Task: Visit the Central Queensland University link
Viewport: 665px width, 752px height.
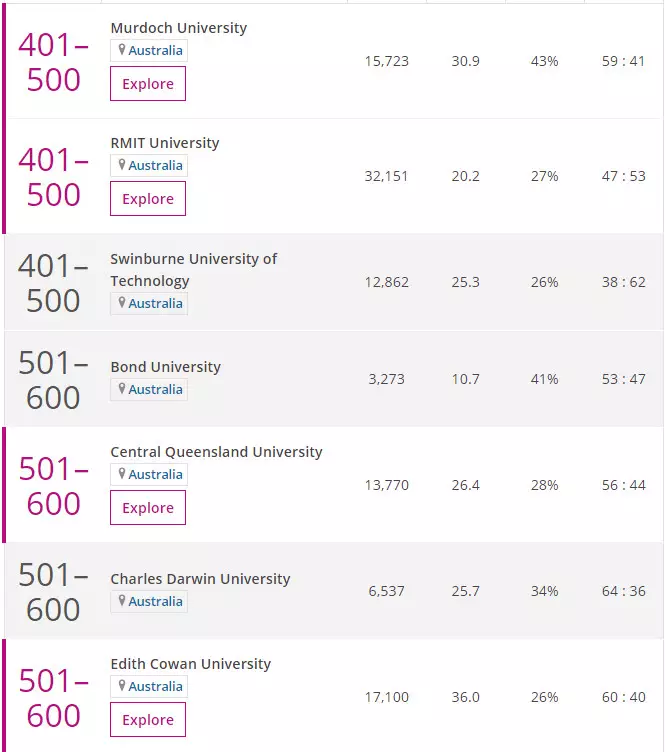Action: click(x=216, y=452)
